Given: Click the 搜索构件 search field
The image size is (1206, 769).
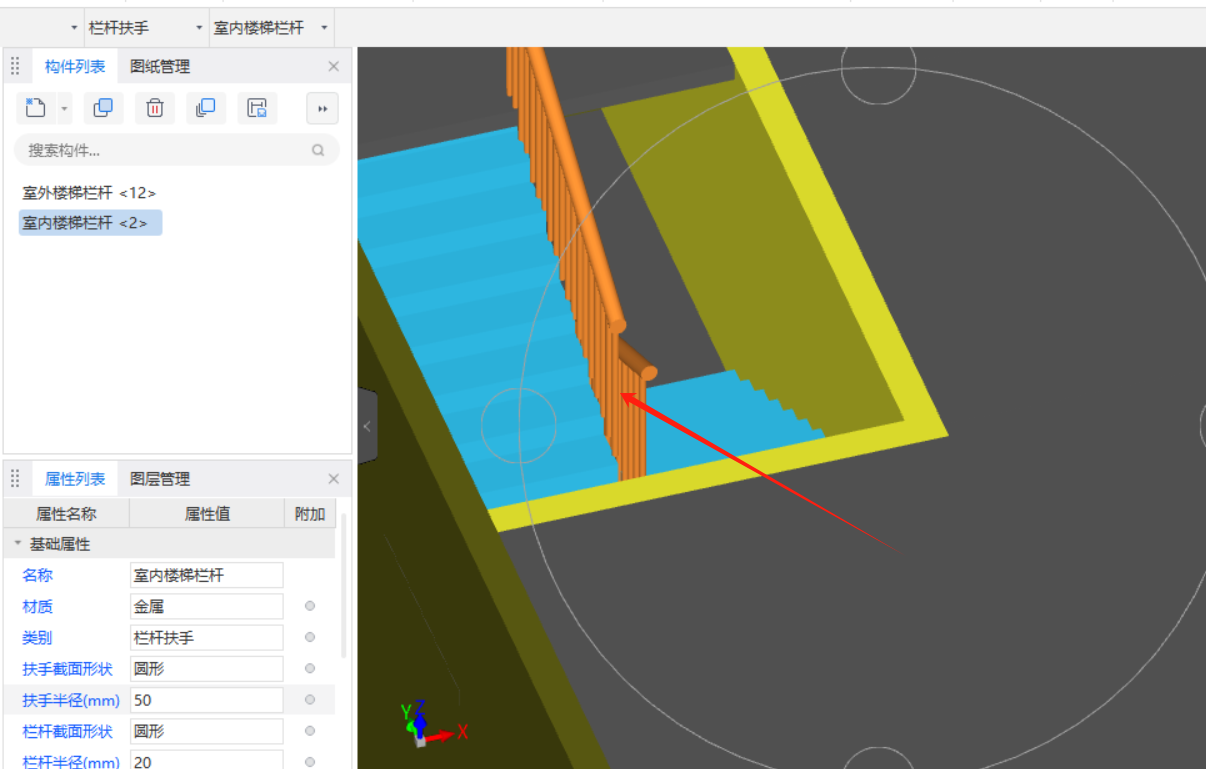Looking at the screenshot, I should click(176, 150).
